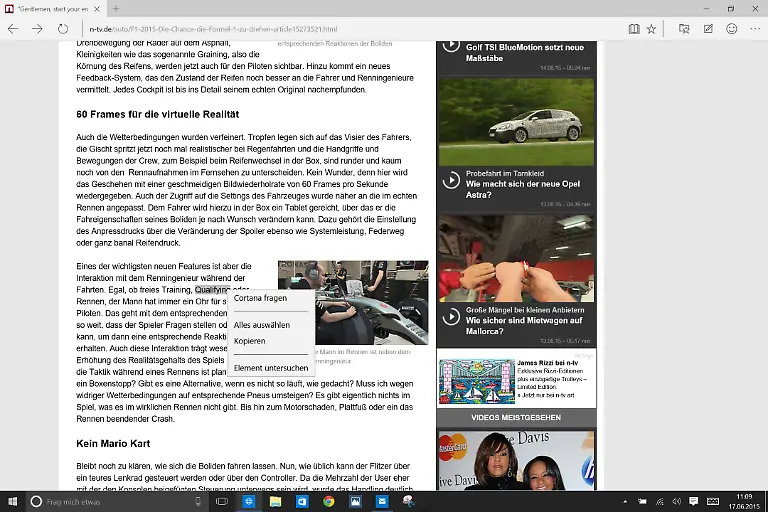The width and height of the screenshot is (768, 512).
Task: Open Google Chrome from the taskbar
Action: coord(328,501)
